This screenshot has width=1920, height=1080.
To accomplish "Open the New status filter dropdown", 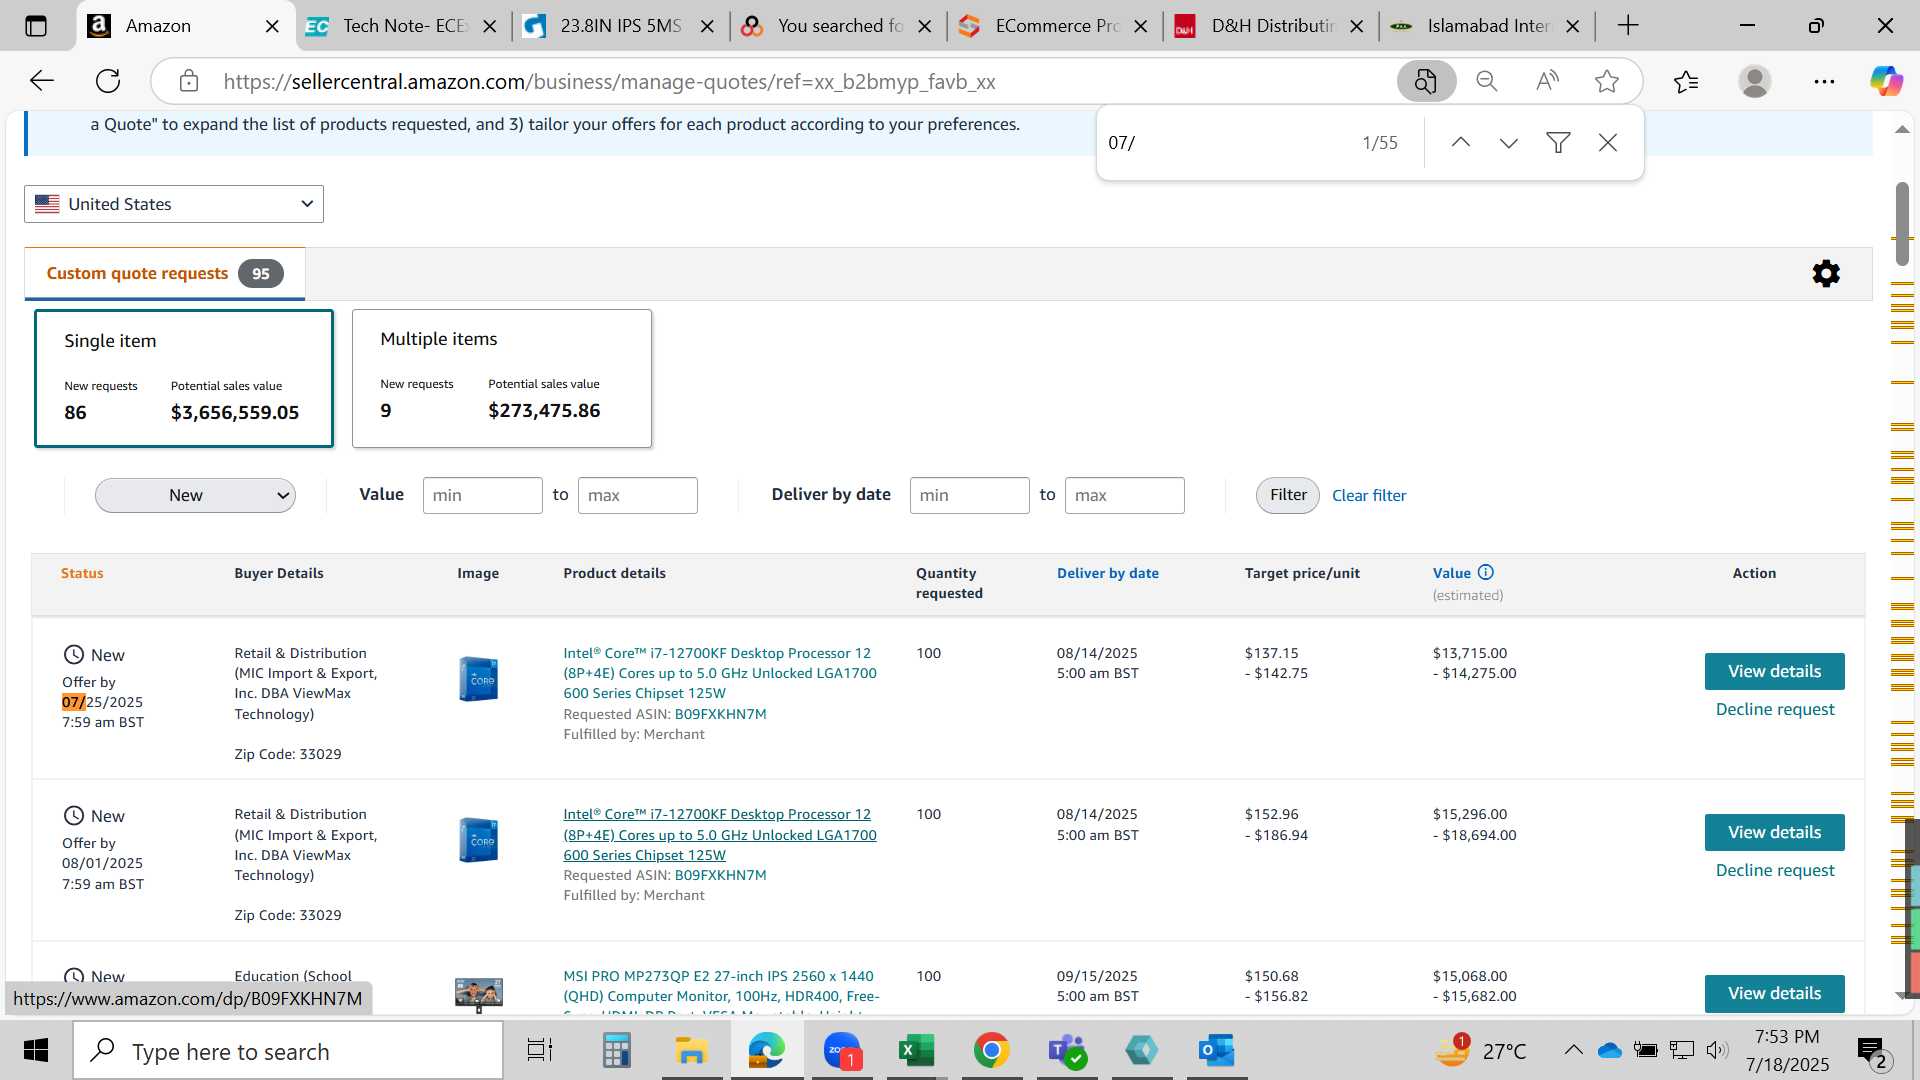I will click(195, 495).
